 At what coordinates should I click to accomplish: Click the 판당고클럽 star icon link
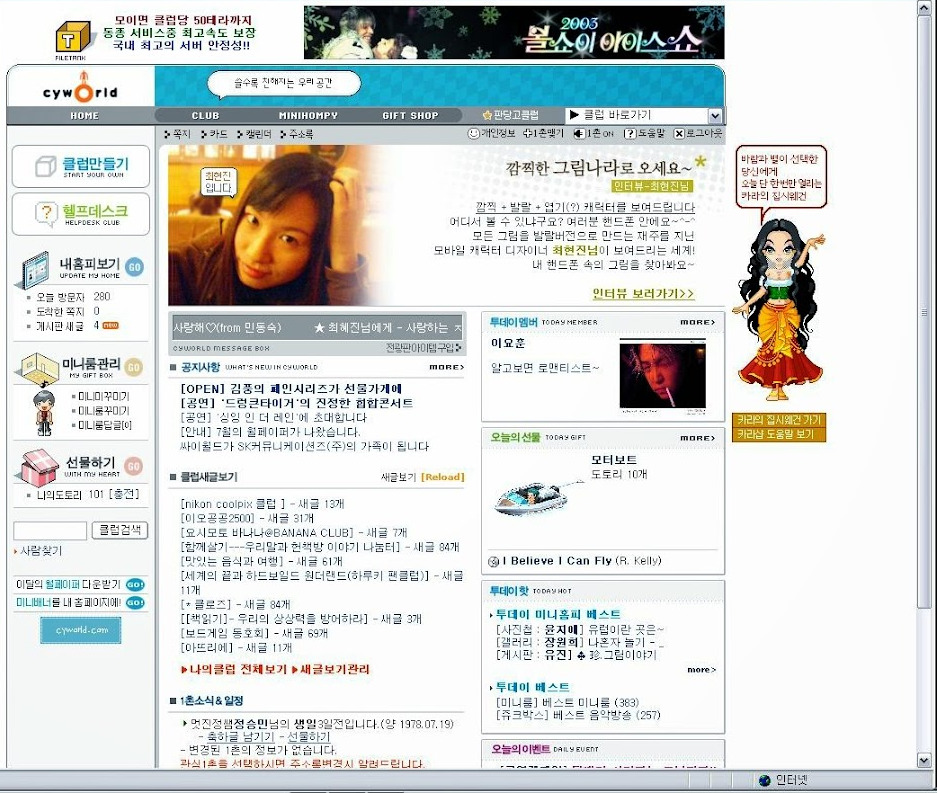[x=510, y=115]
